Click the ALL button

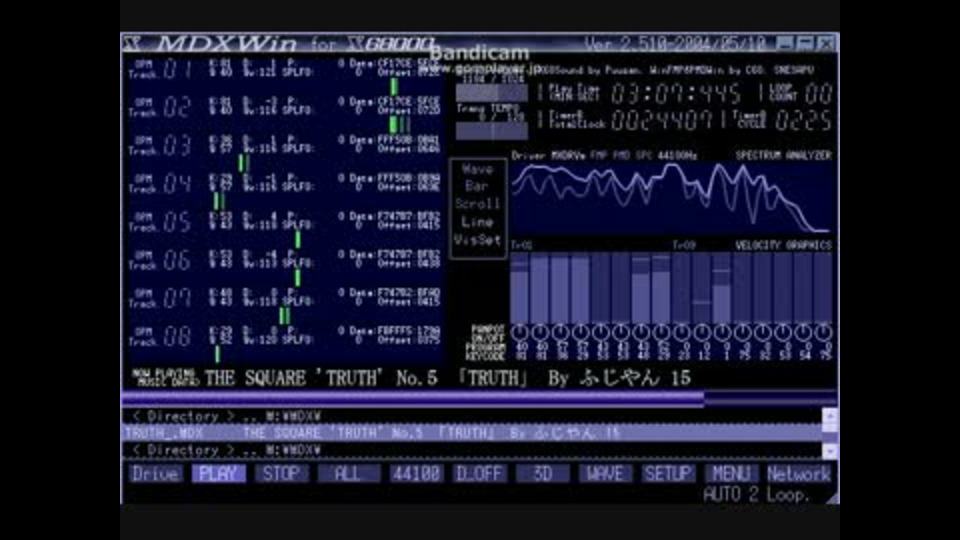348,473
